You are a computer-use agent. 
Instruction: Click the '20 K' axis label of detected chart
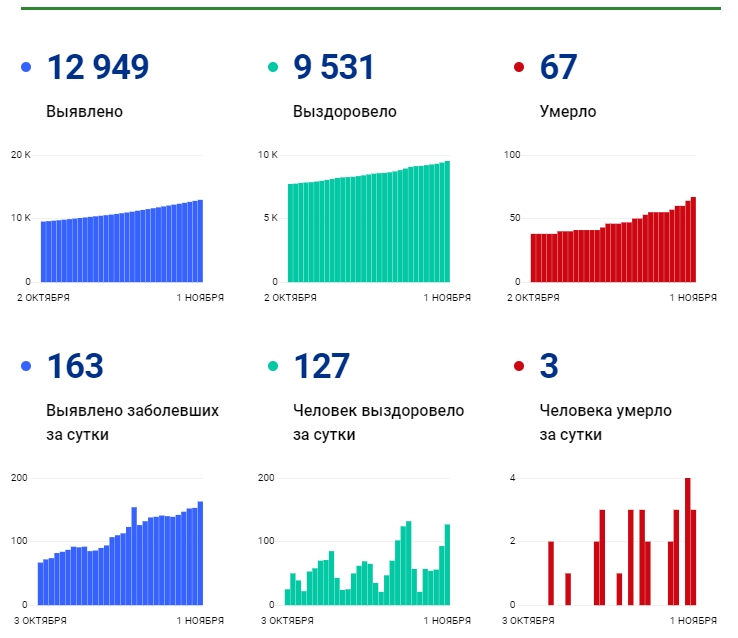click(x=21, y=155)
